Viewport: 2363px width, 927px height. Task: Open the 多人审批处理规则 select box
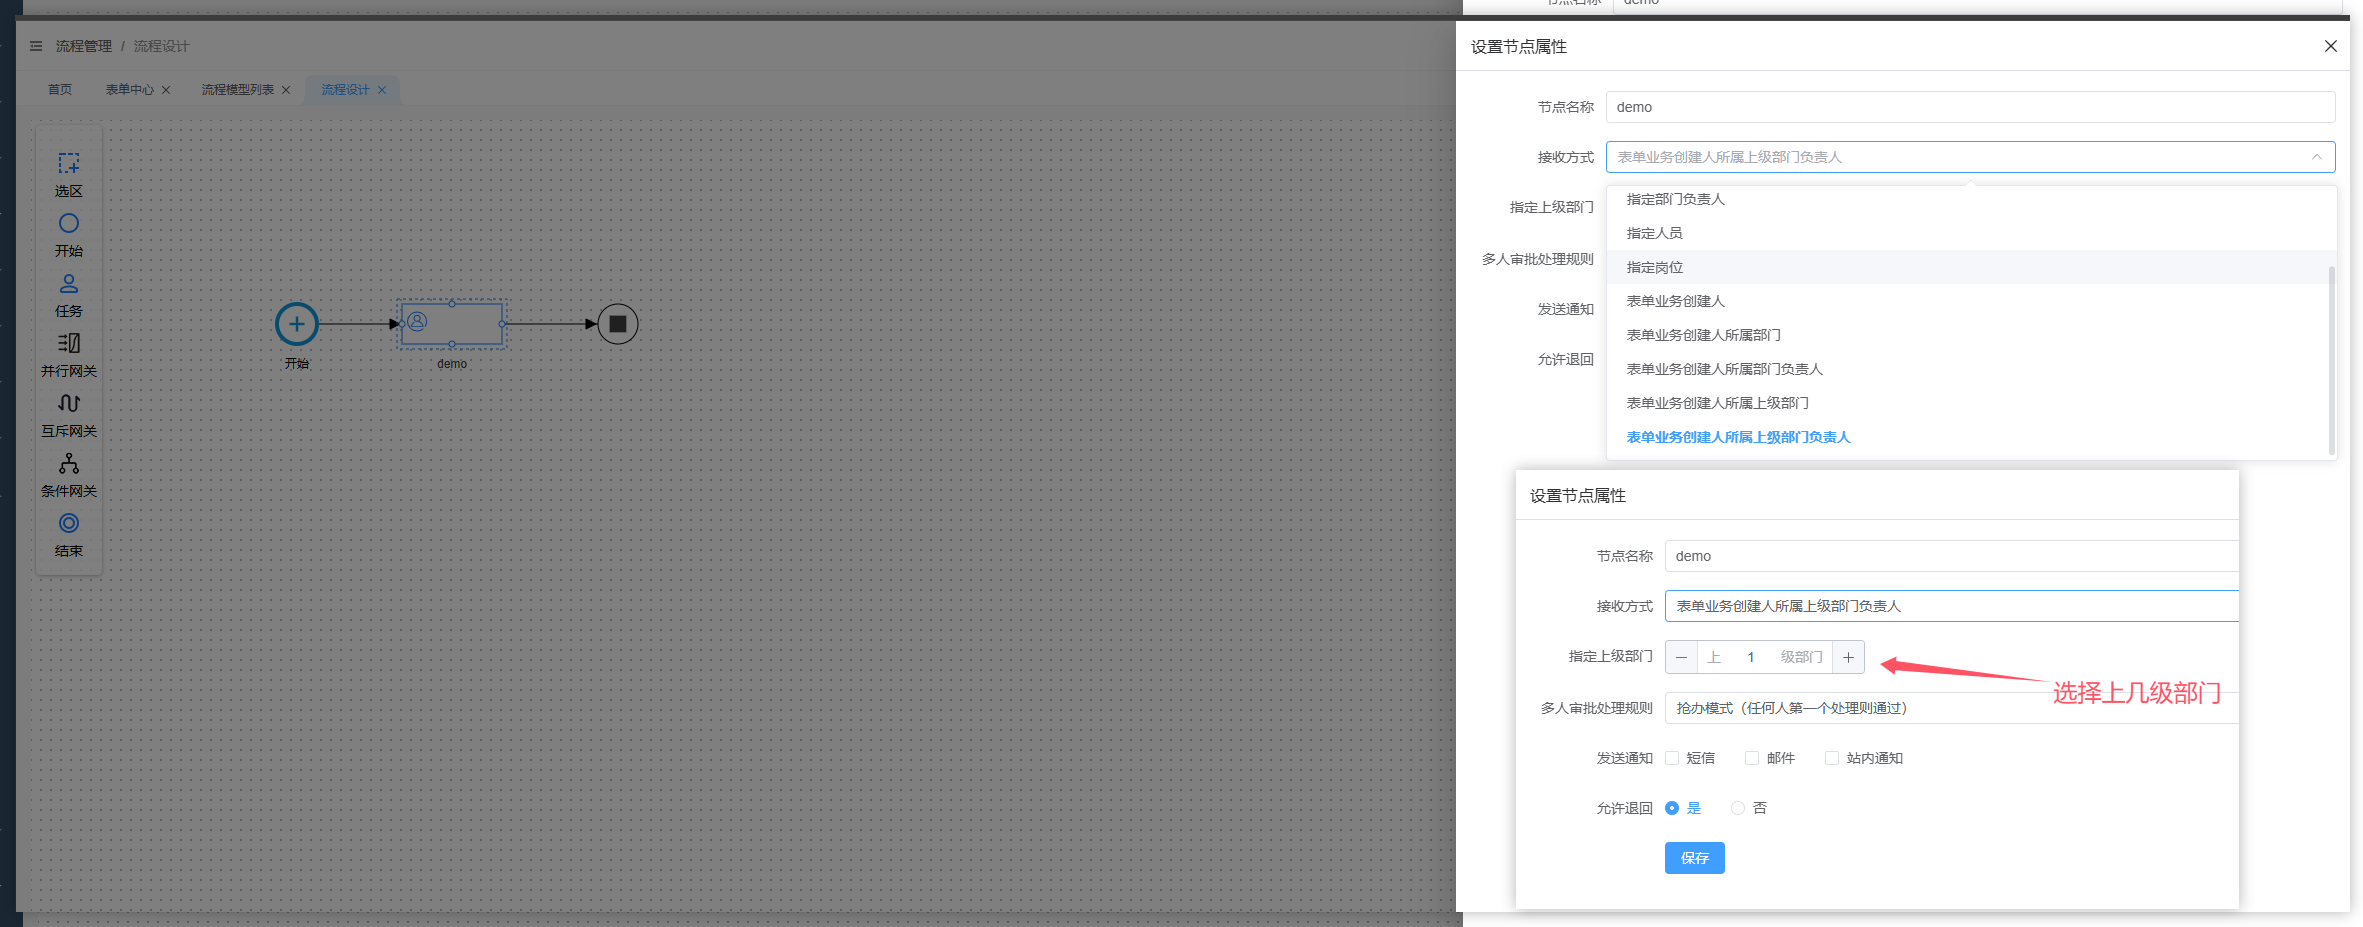click(1950, 708)
